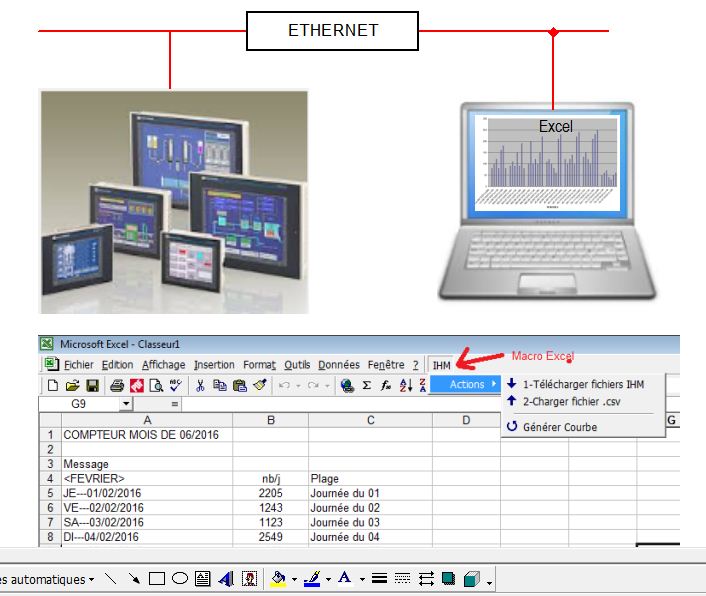Screen dimensions: 706x596
Task: Print using the printer icon
Action: pyautogui.click(x=117, y=385)
